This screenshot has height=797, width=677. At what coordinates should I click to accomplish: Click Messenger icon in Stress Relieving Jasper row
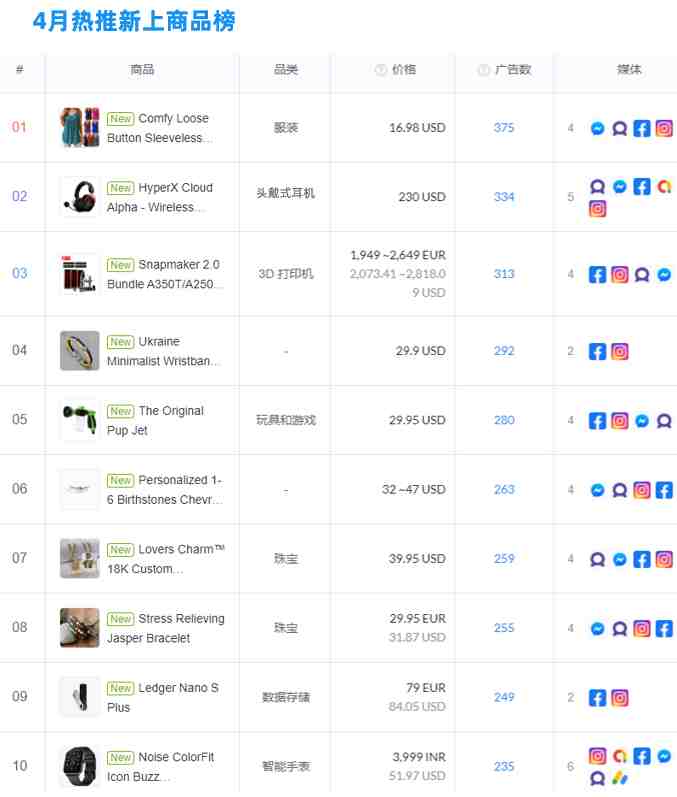pos(598,629)
